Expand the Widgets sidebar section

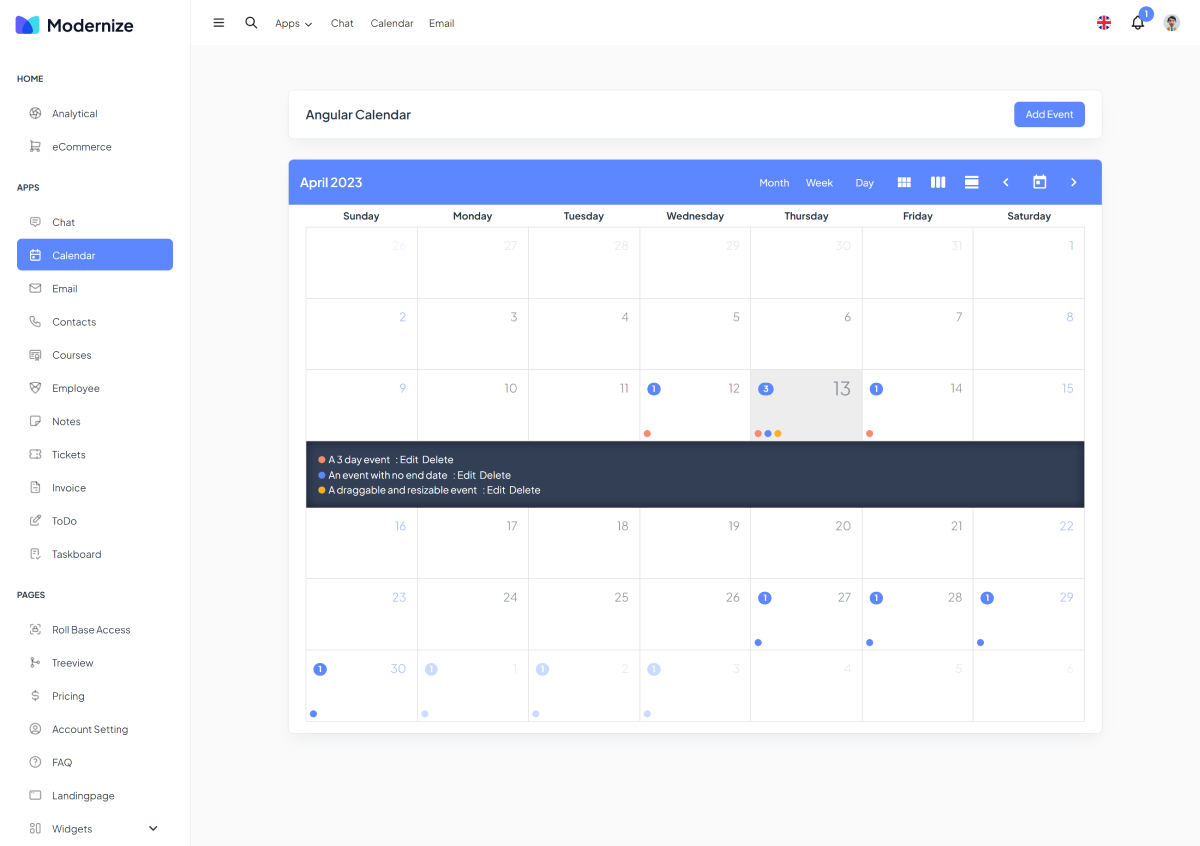click(153, 828)
